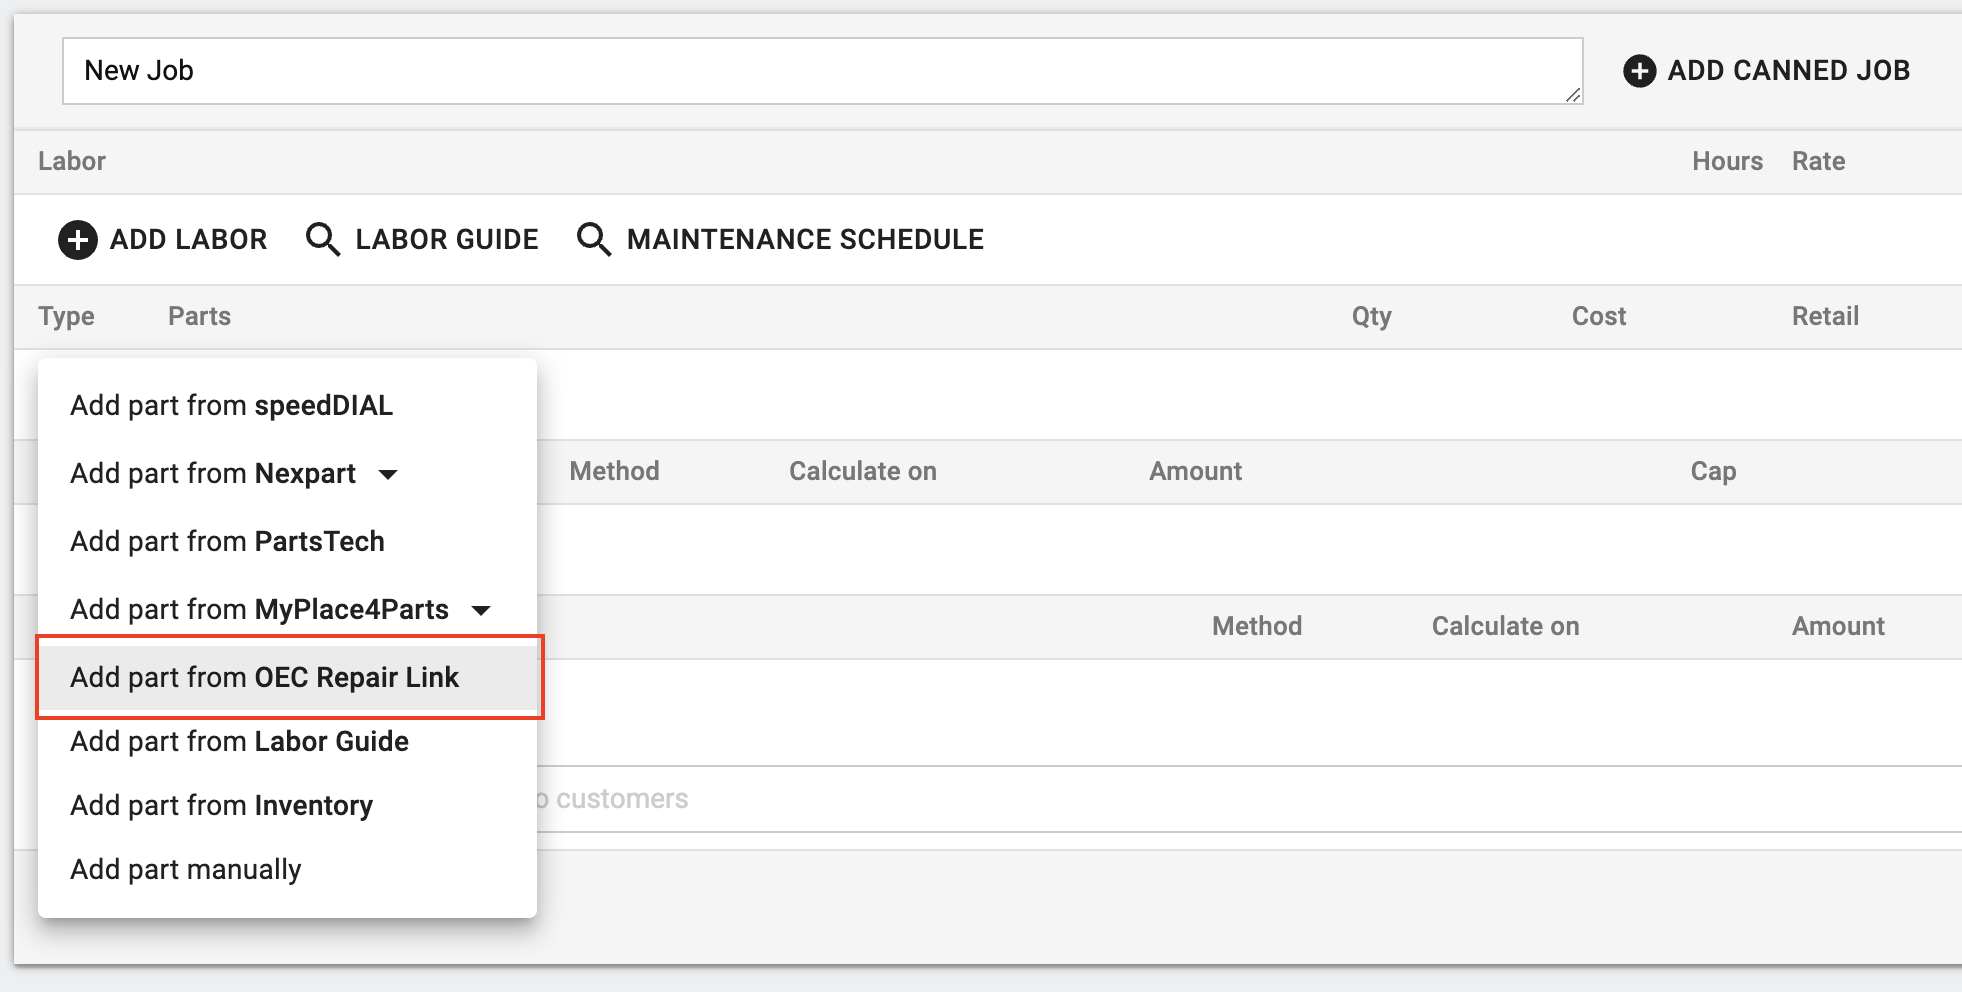1962x992 pixels.
Task: Choose Add part from PartsTech
Action: pos(227,542)
